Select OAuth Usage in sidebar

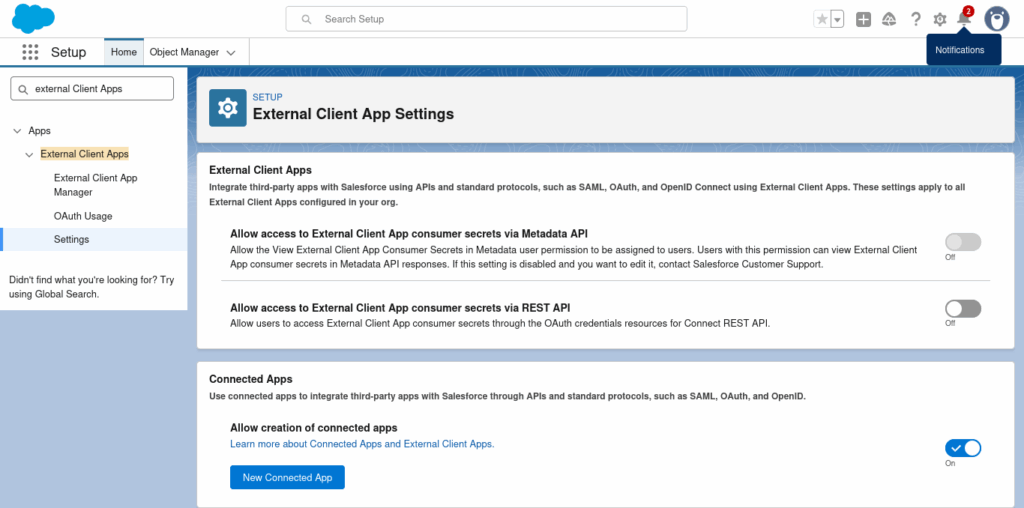pos(83,216)
